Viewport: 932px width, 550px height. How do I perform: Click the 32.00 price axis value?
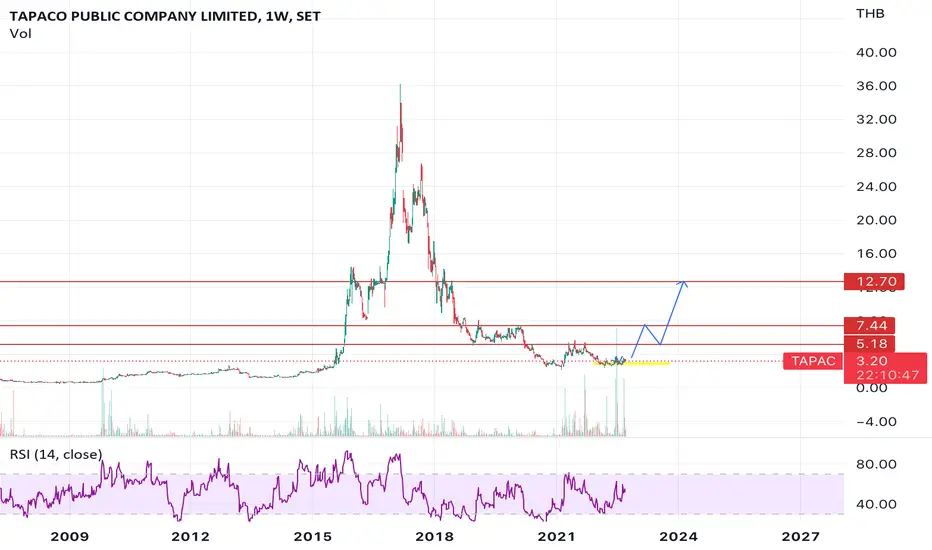pyautogui.click(x=876, y=119)
